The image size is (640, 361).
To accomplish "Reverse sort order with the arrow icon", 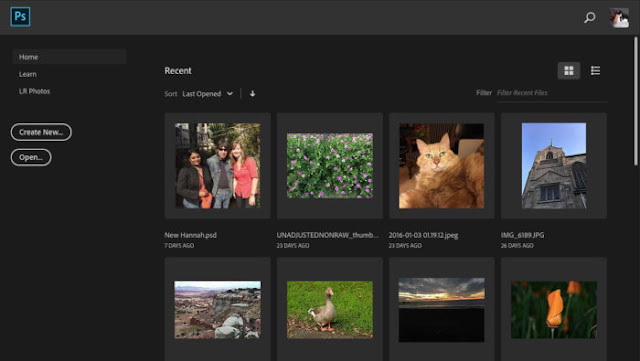I will [252, 94].
